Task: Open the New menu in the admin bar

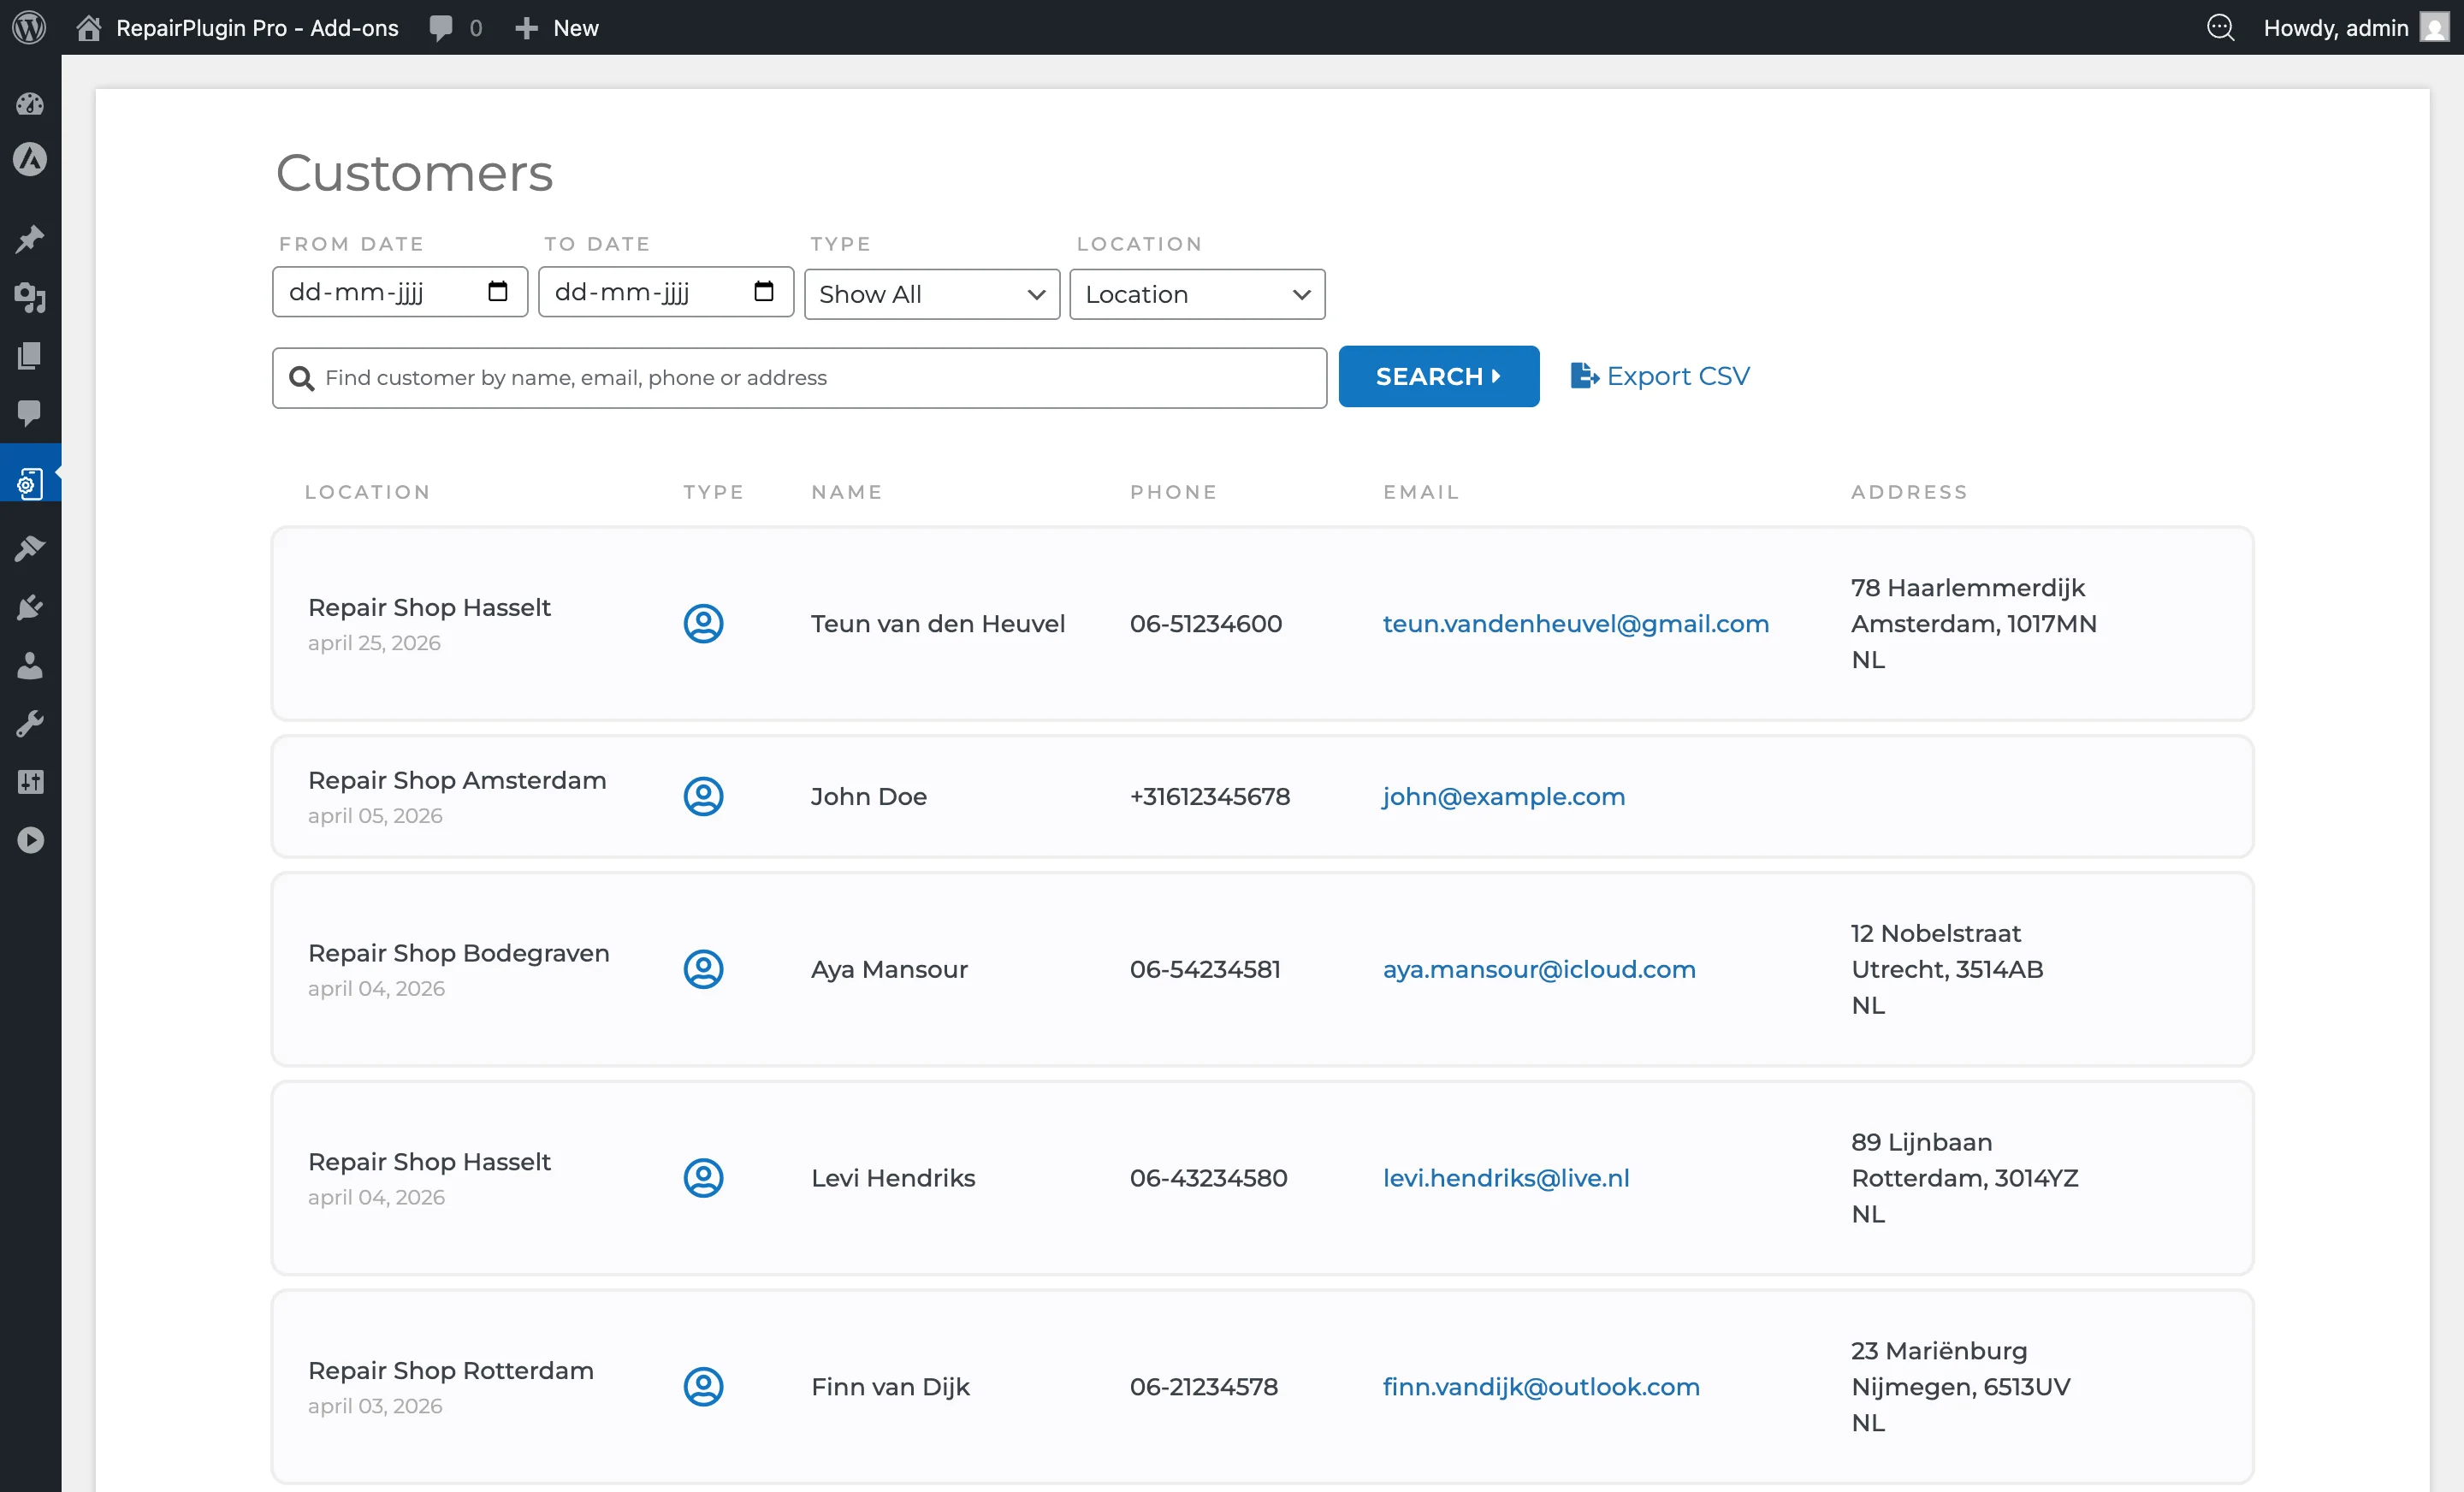Action: click(556, 27)
